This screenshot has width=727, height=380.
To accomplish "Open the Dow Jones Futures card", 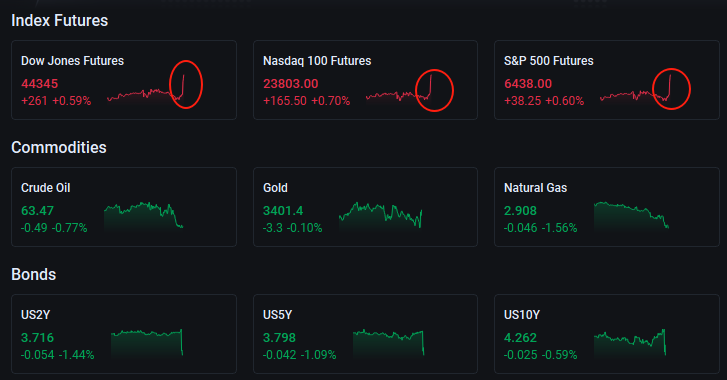I will (124, 80).
